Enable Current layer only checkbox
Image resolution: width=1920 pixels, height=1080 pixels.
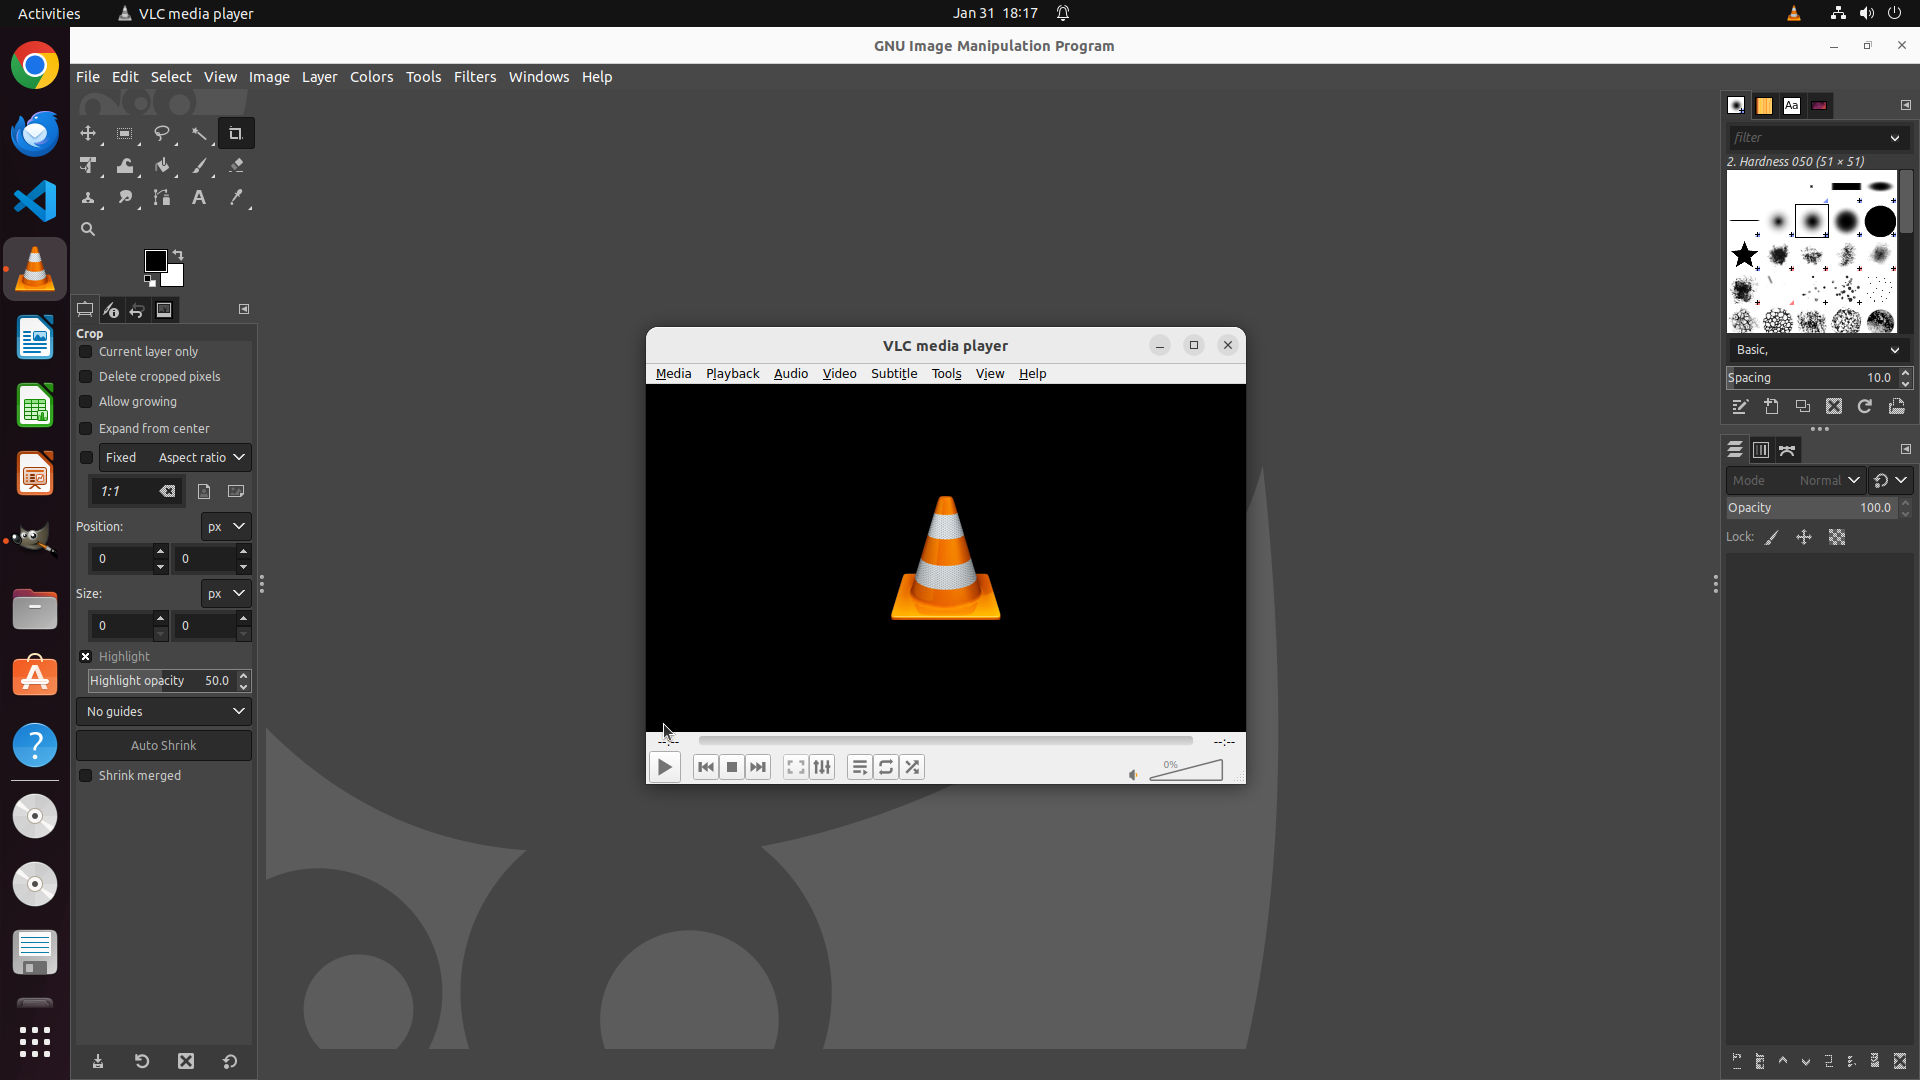click(x=86, y=352)
